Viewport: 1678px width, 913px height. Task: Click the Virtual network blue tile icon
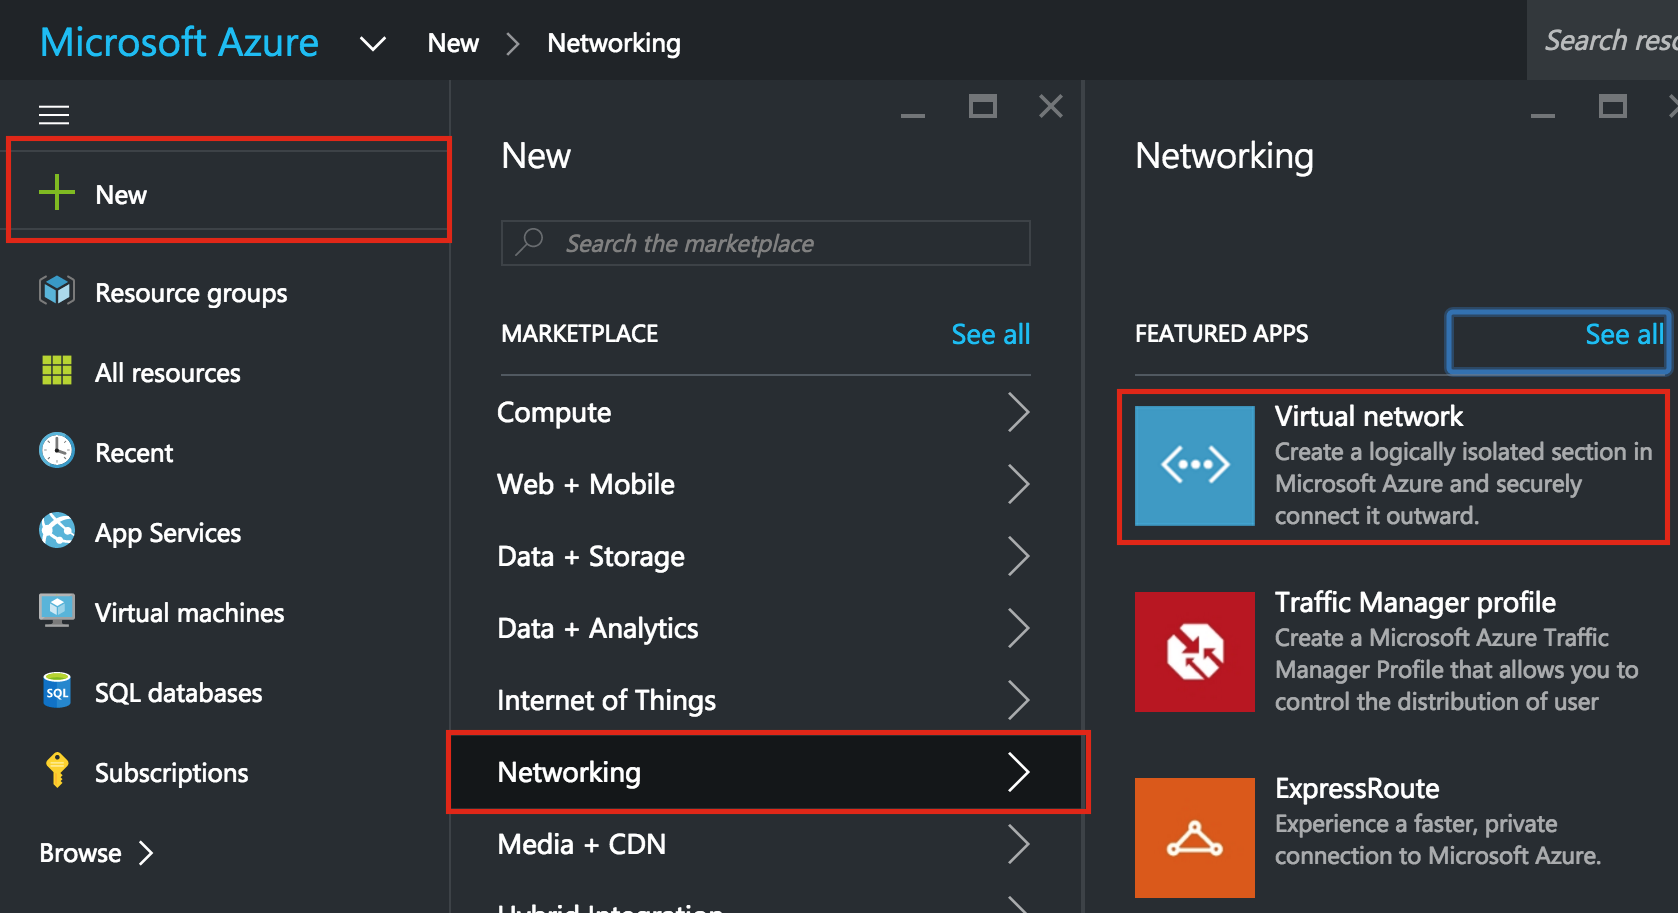[x=1194, y=465]
